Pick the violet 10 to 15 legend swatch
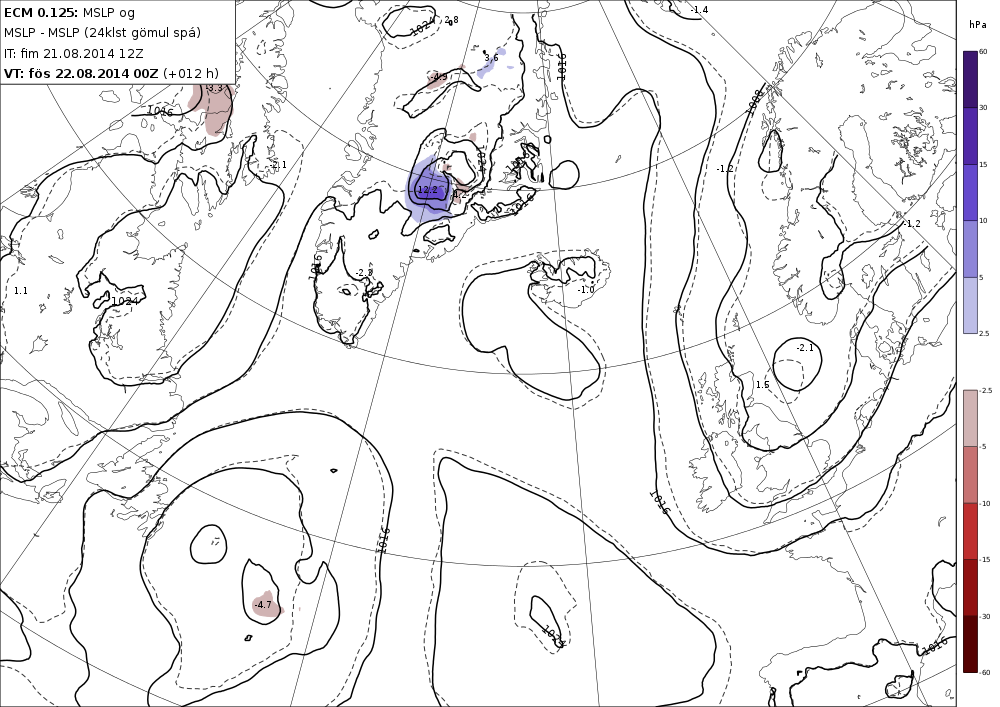This screenshot has height=707, width=1000. [x=970, y=192]
